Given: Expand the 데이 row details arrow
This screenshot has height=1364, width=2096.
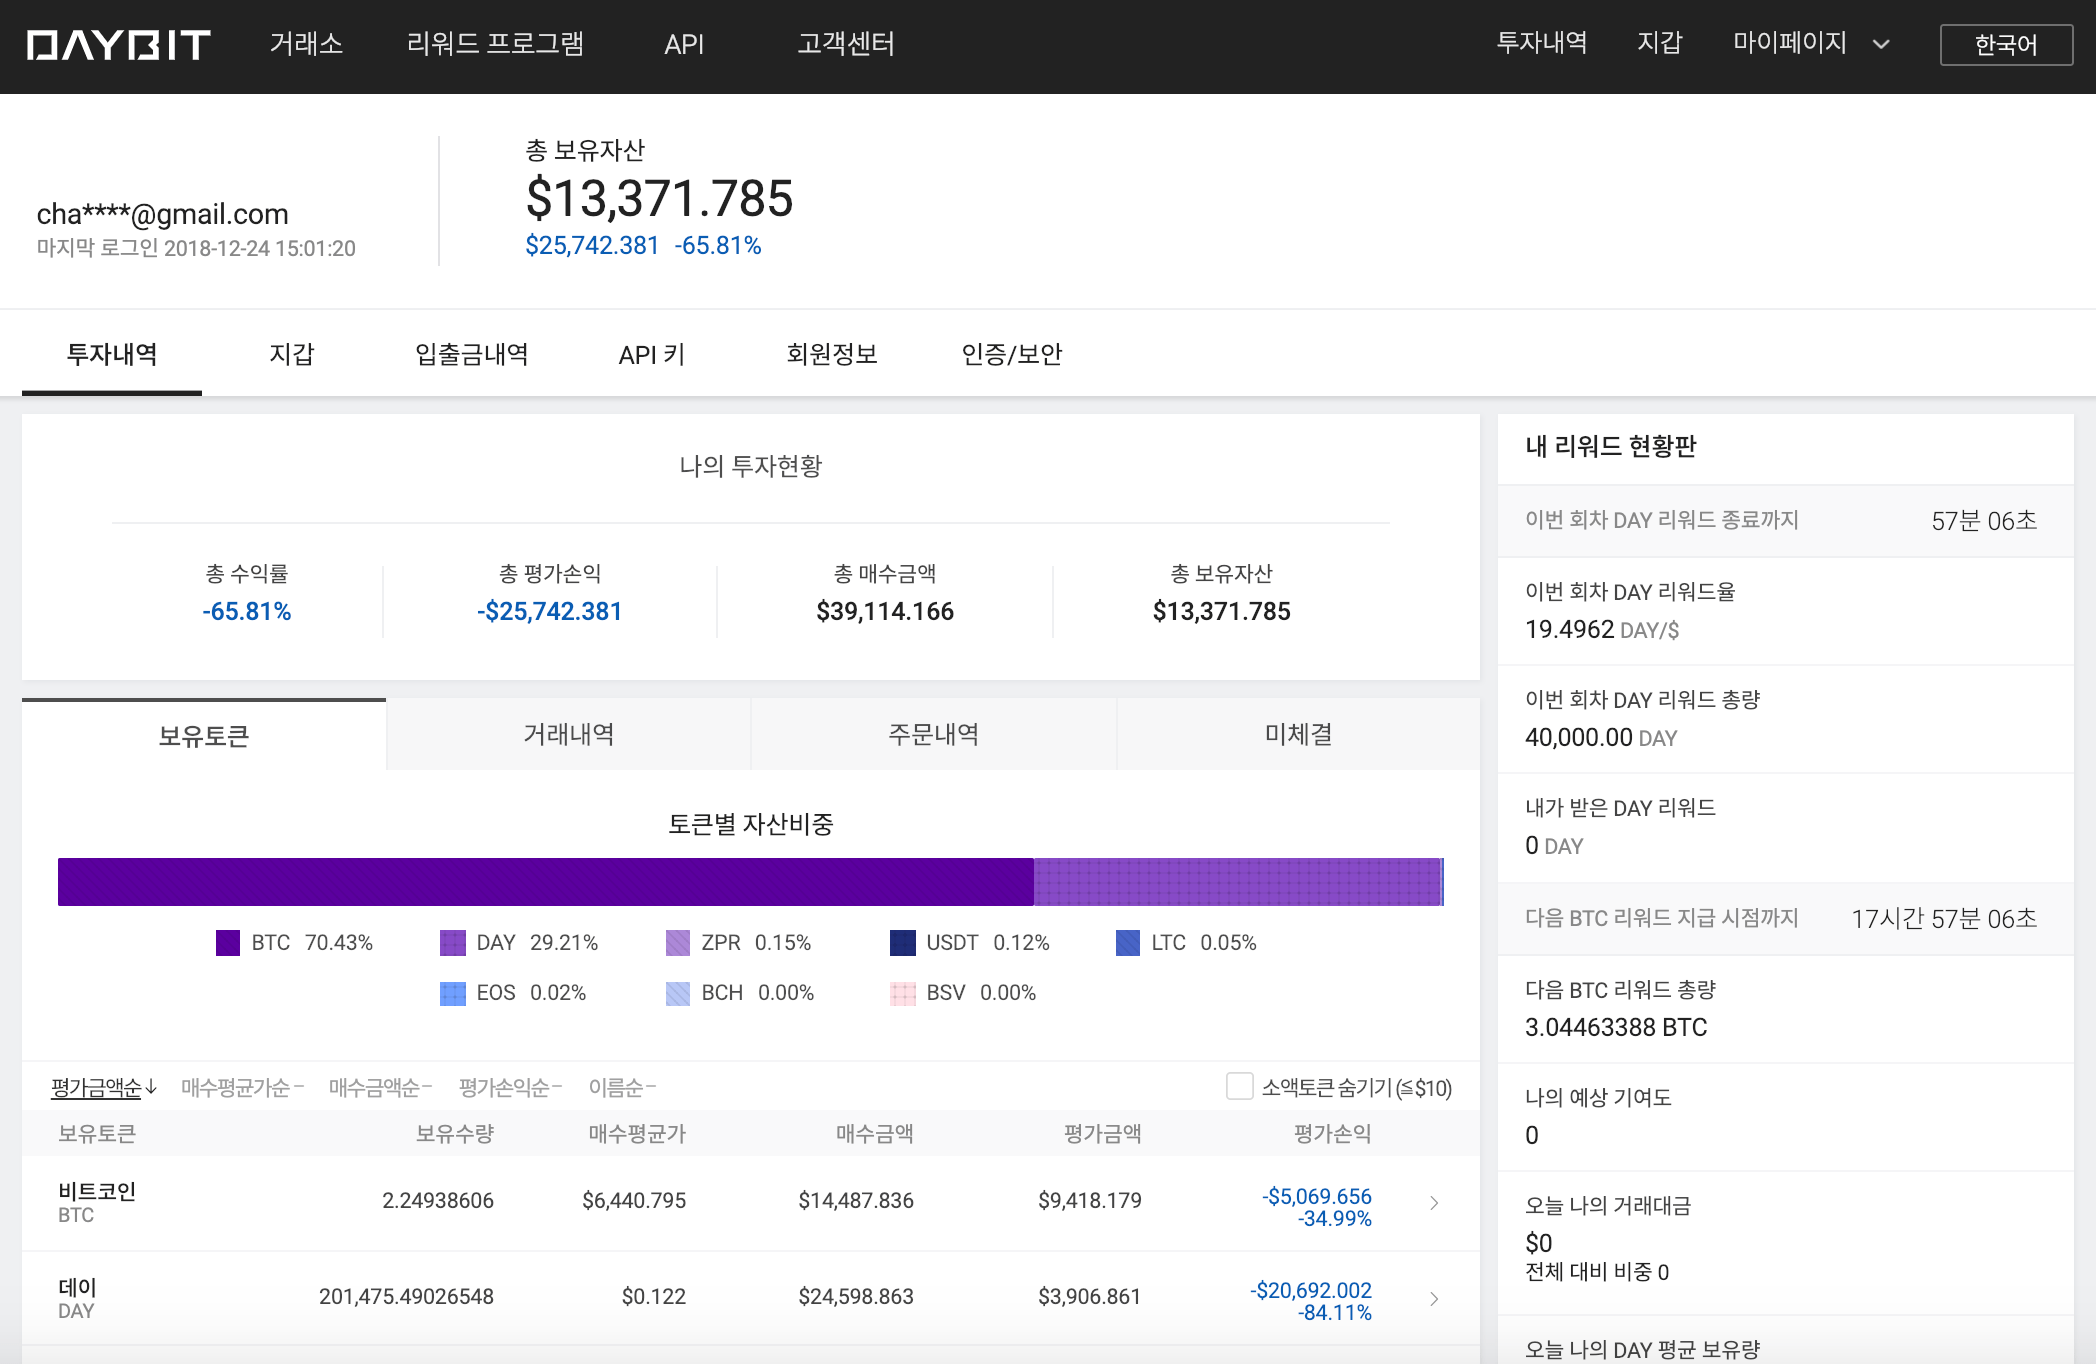Looking at the screenshot, I should pos(1435,1297).
